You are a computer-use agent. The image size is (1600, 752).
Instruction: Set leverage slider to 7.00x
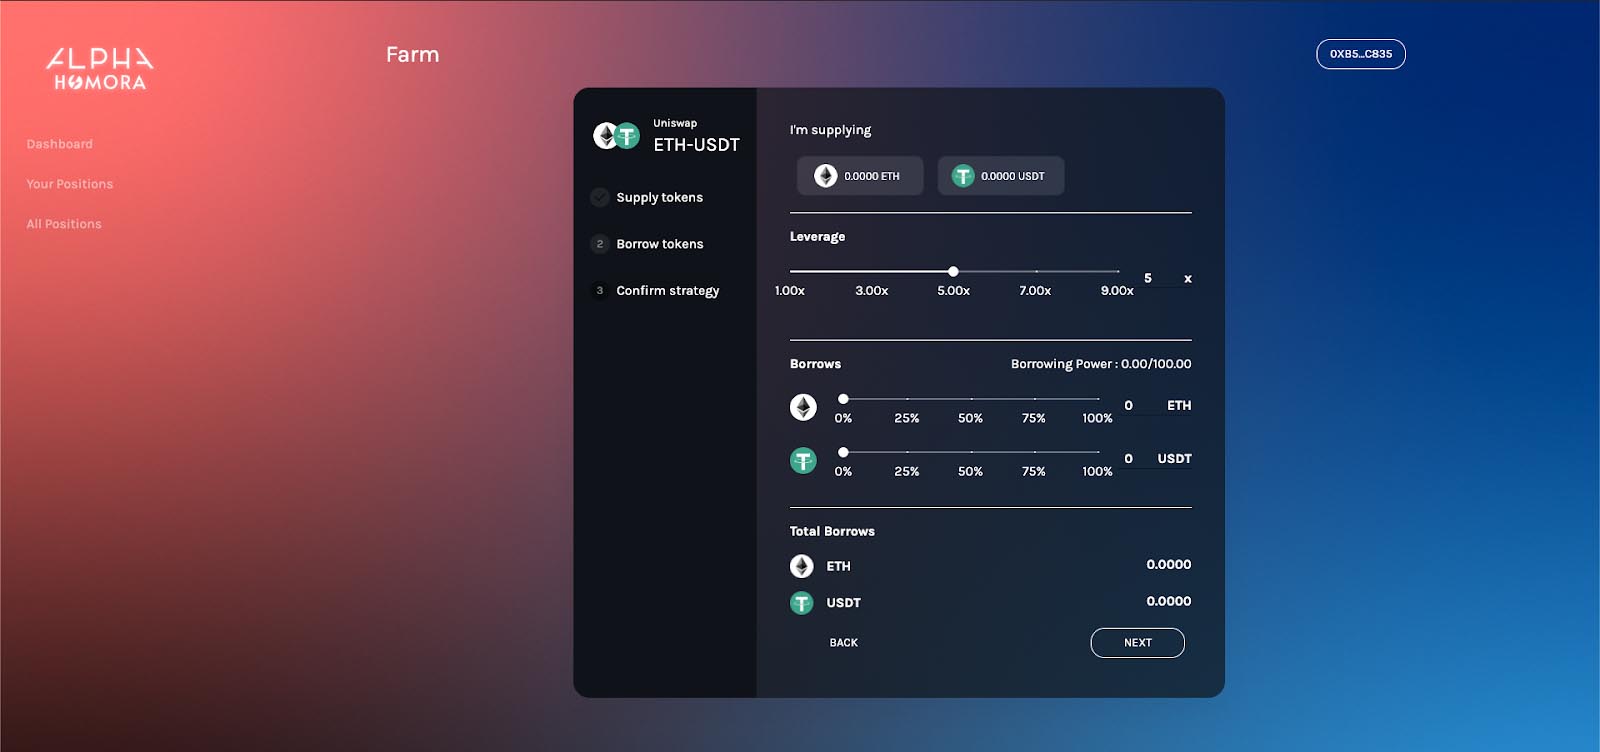coord(1036,271)
